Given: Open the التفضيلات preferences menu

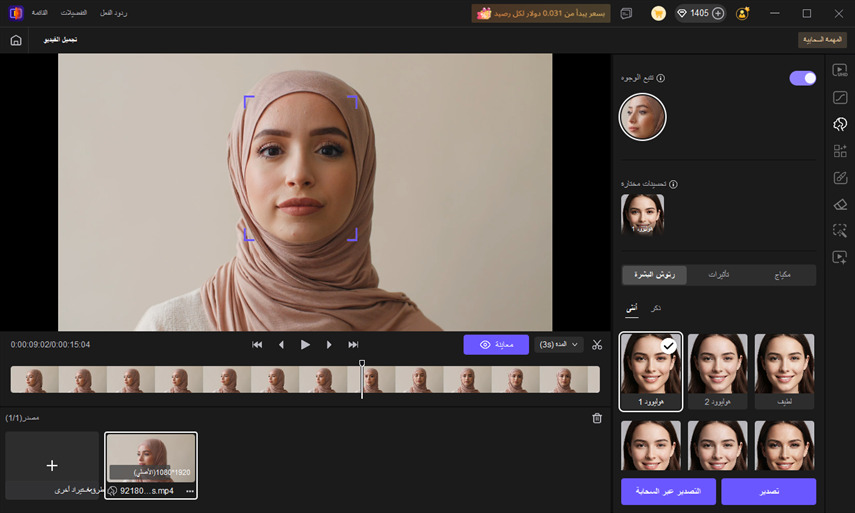Looking at the screenshot, I should click(74, 13).
